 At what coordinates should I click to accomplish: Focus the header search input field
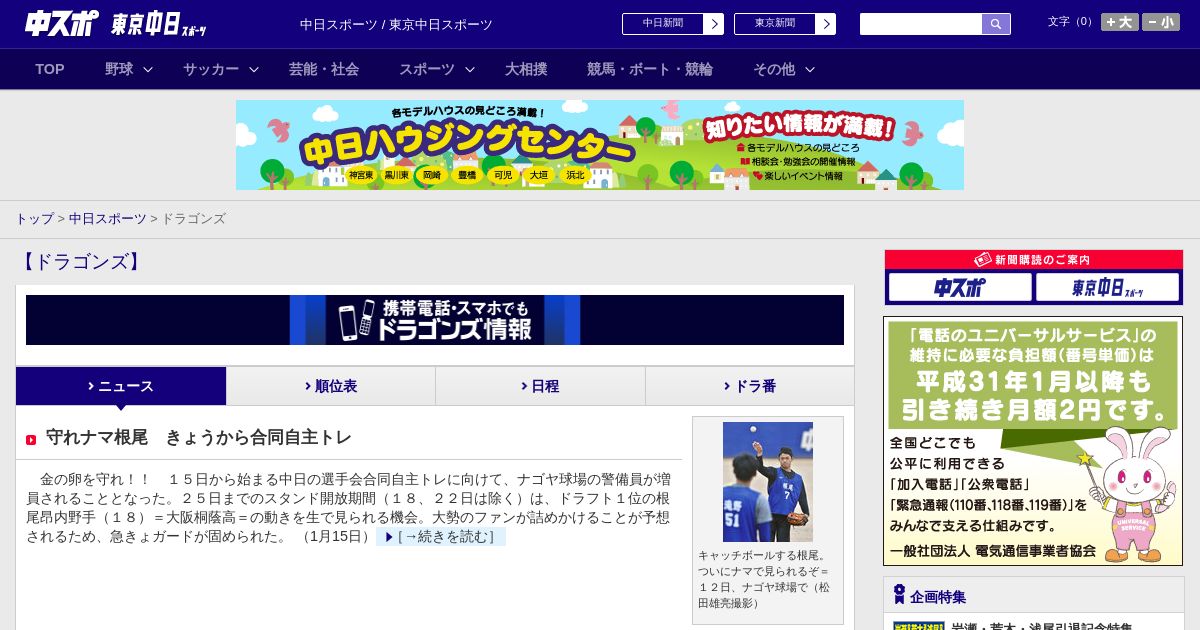tap(921, 24)
